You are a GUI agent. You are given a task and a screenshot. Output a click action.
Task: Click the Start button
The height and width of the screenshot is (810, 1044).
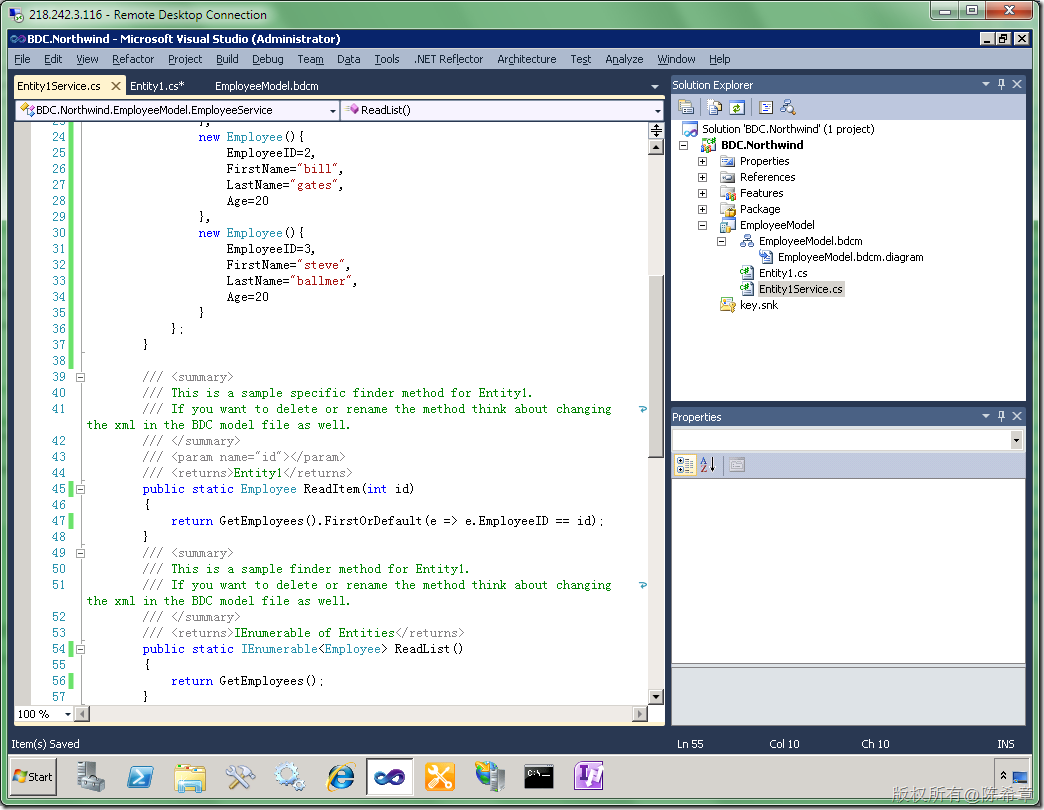33,777
